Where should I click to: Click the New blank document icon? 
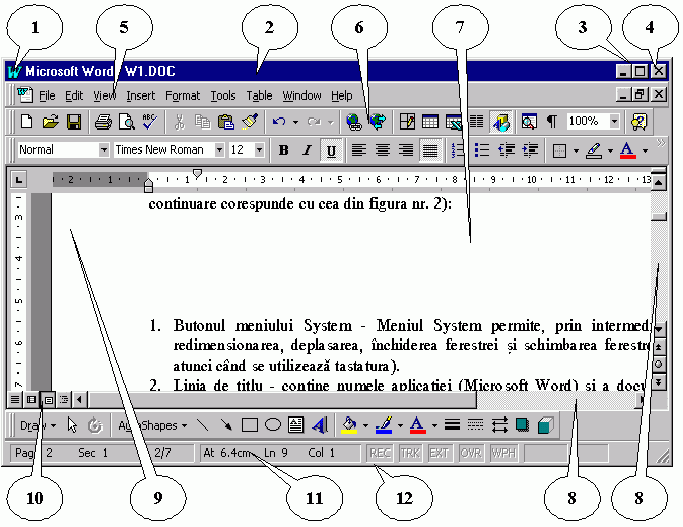(27, 122)
